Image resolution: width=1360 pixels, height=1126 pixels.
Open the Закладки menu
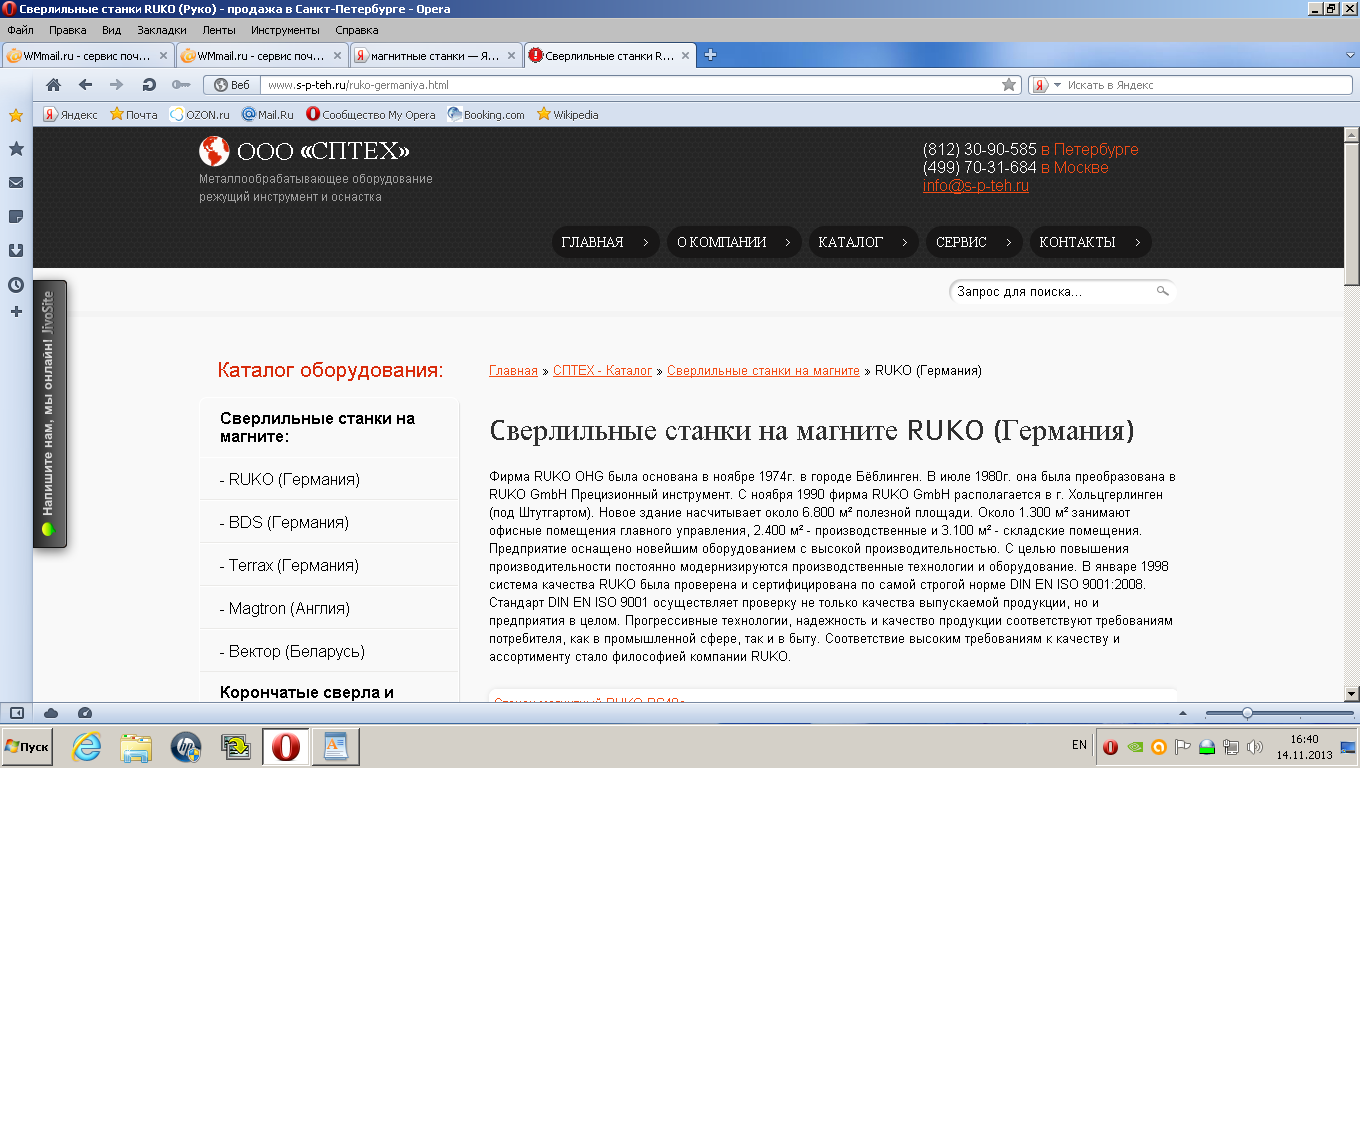tap(162, 30)
